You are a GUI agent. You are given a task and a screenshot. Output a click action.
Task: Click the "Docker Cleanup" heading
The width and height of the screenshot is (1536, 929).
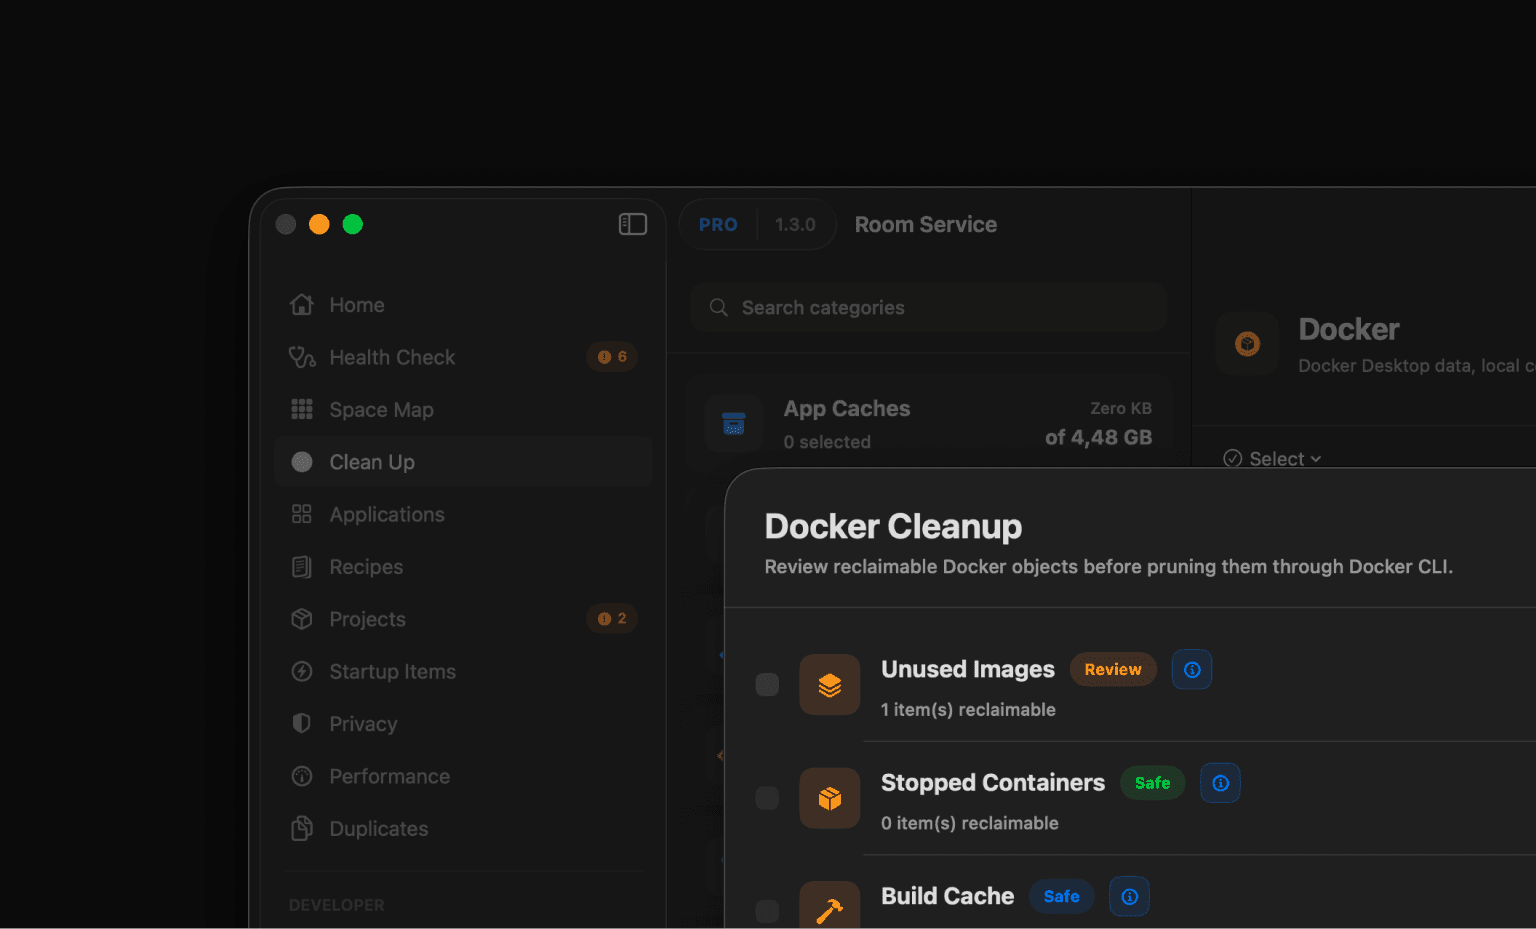click(893, 526)
